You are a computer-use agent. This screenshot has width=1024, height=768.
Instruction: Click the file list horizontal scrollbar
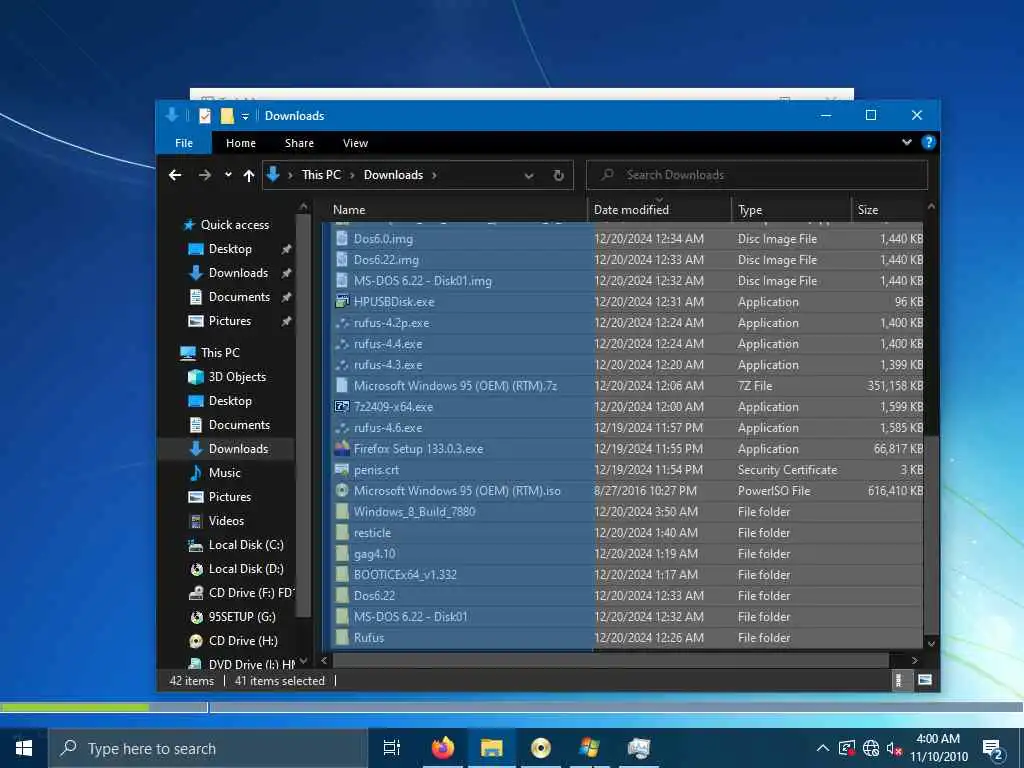tap(611, 660)
